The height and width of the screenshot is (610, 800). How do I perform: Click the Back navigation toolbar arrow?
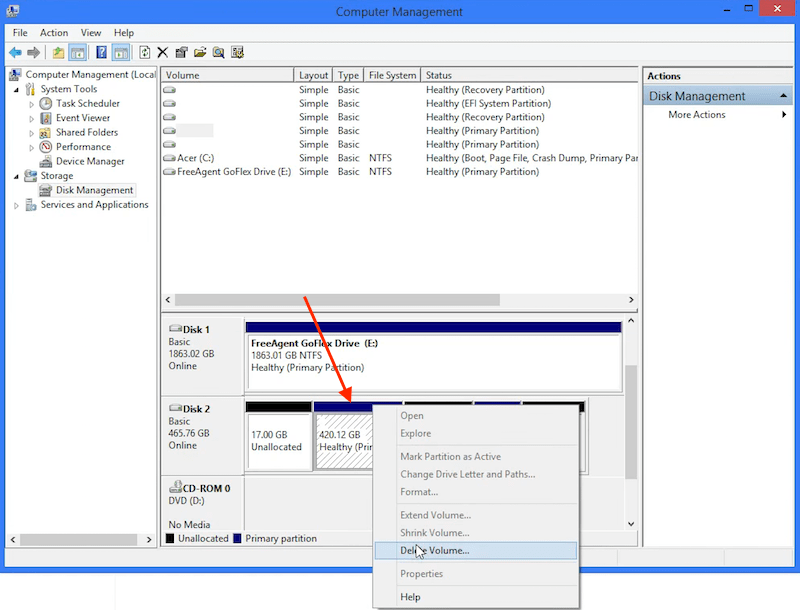click(14, 52)
